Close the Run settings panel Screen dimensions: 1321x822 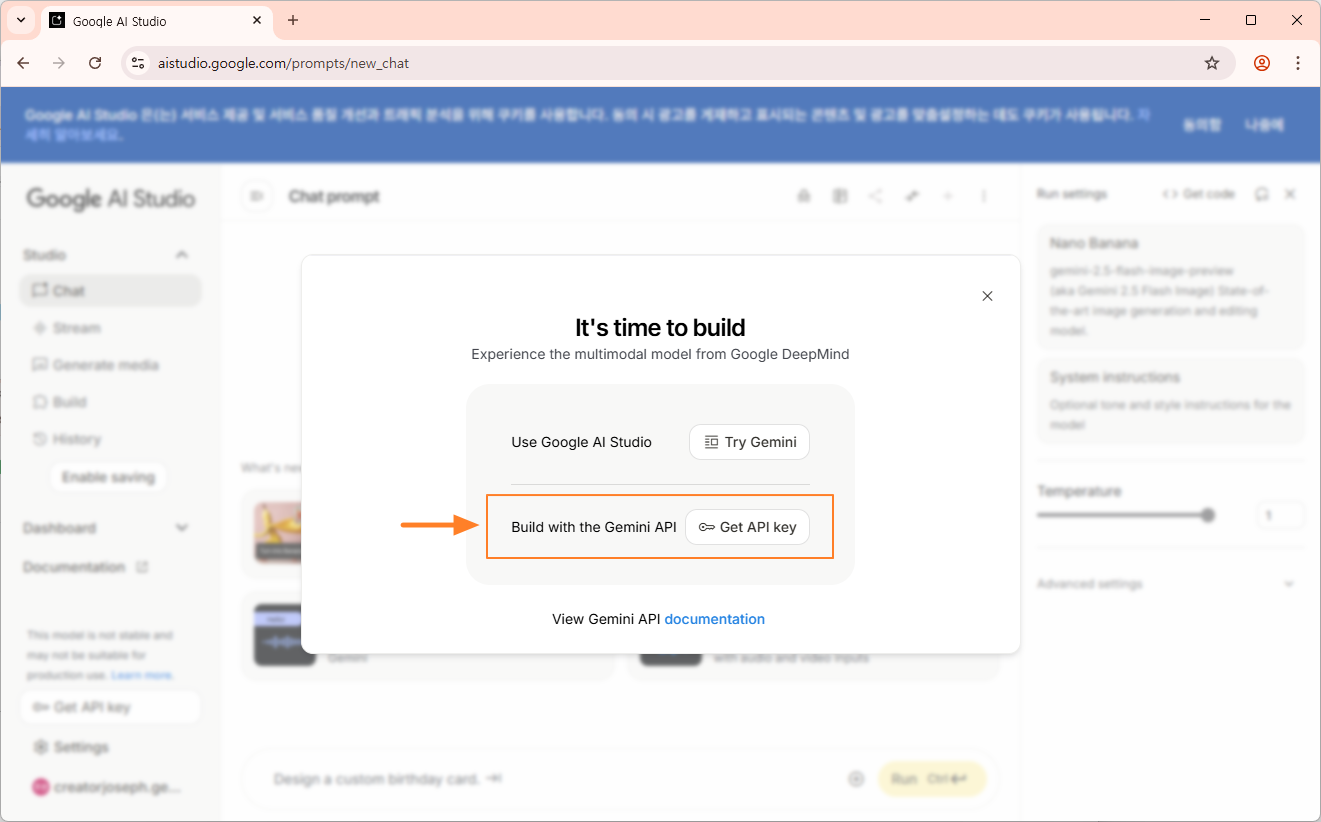(x=1290, y=194)
